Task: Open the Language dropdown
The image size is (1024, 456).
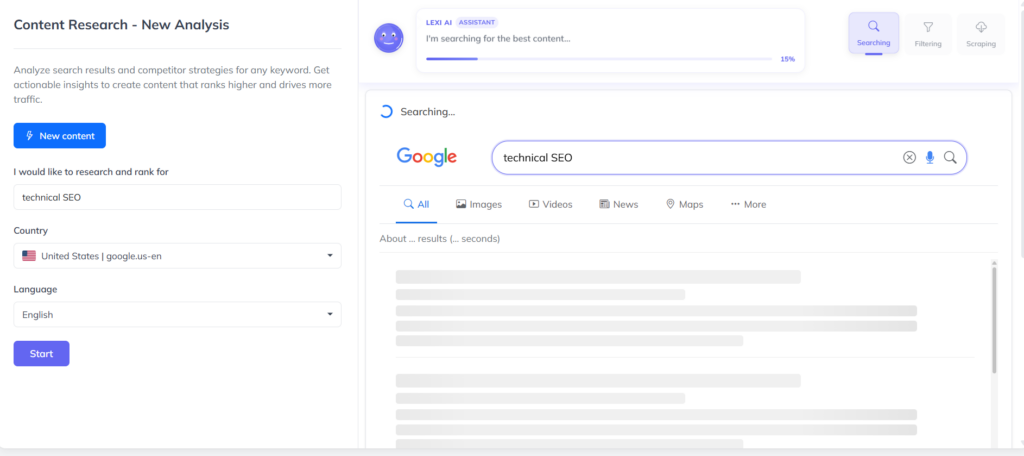Action: pyautogui.click(x=177, y=315)
